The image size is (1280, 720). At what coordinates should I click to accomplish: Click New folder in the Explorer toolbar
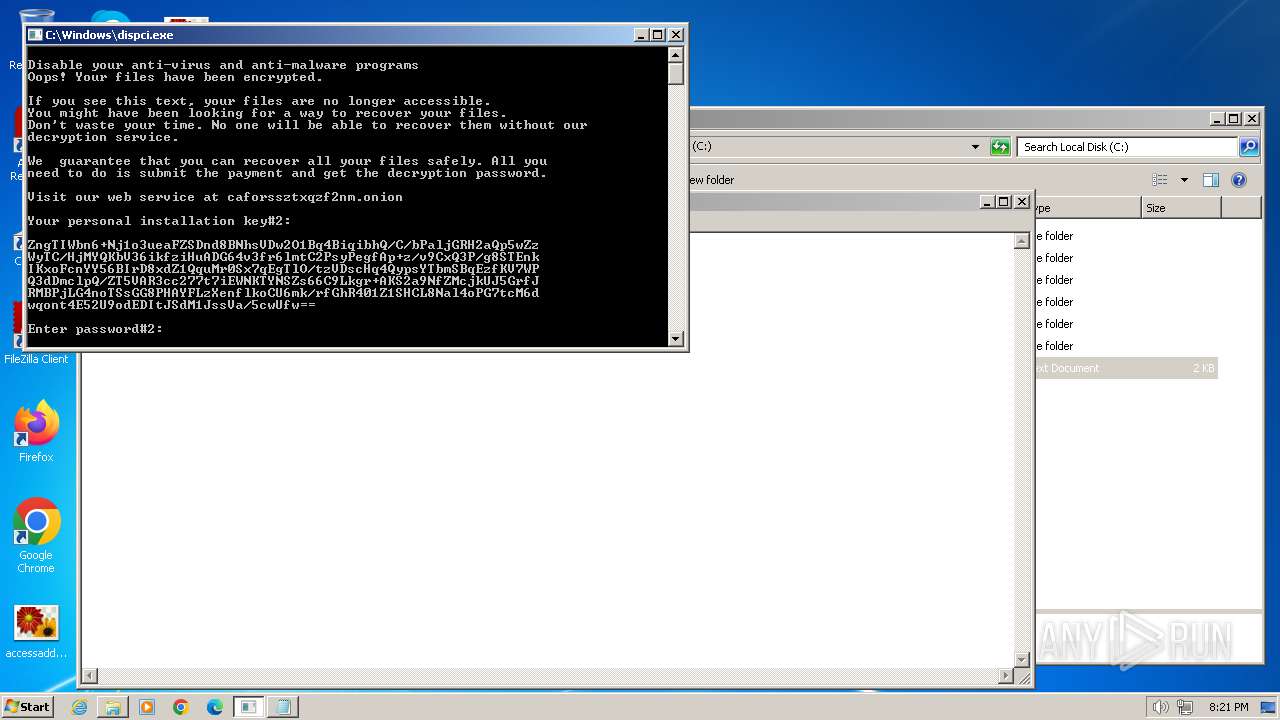[x=711, y=180]
